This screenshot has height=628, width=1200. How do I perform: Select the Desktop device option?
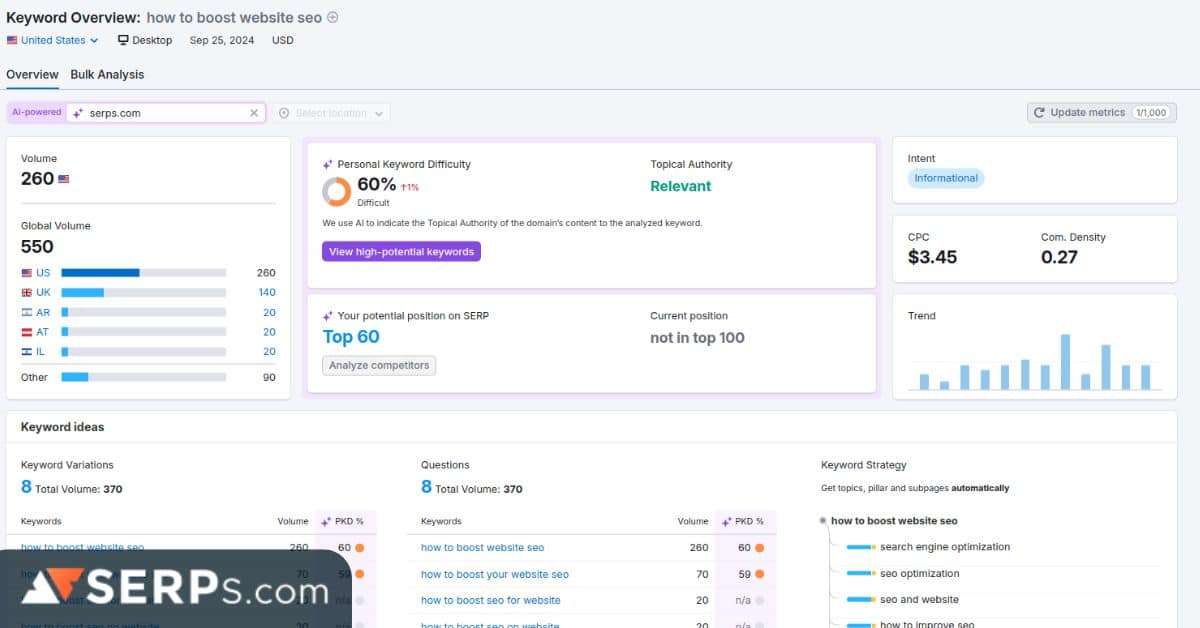[x=145, y=40]
